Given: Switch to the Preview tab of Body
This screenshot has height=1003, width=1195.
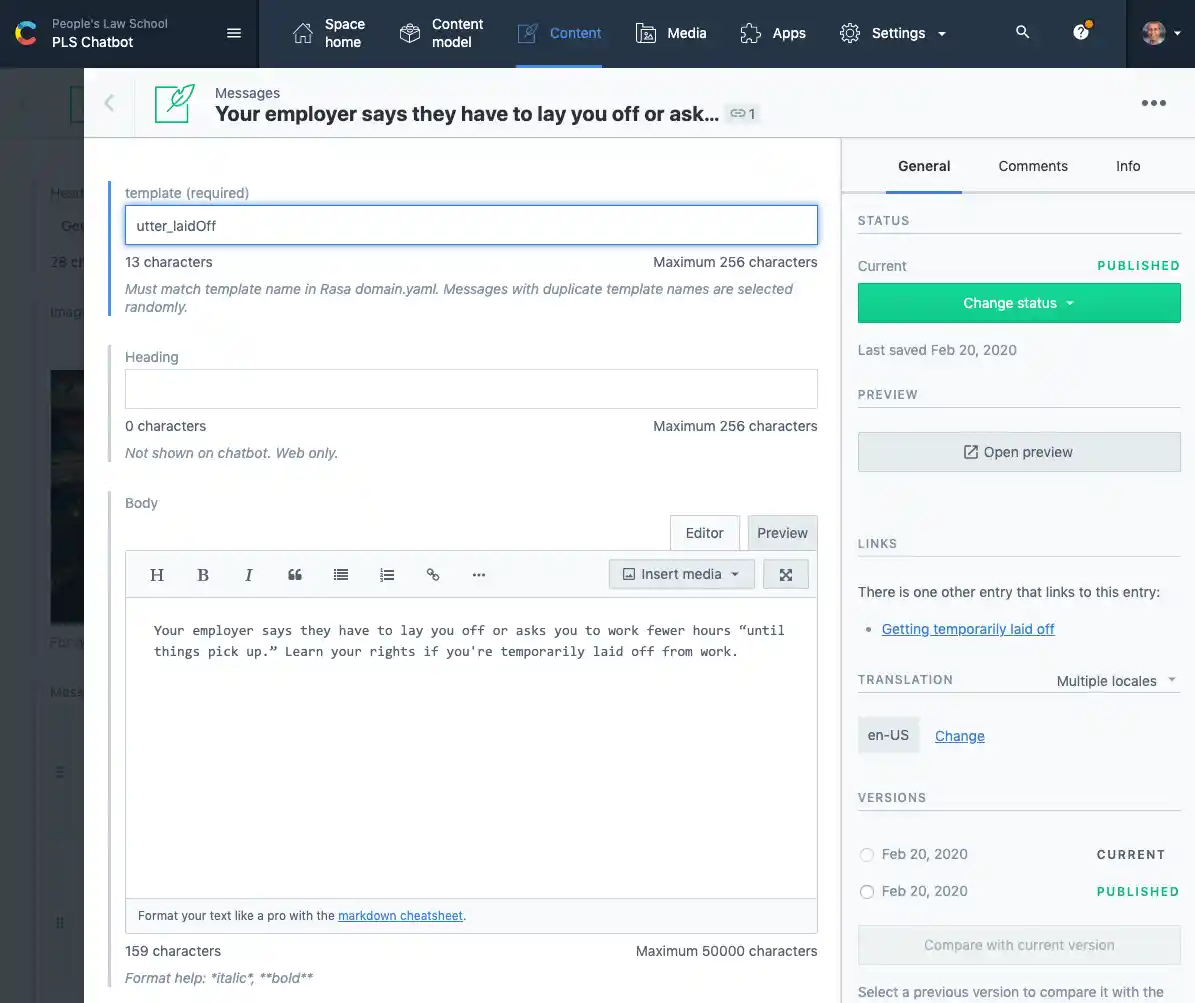Looking at the screenshot, I should (782, 533).
